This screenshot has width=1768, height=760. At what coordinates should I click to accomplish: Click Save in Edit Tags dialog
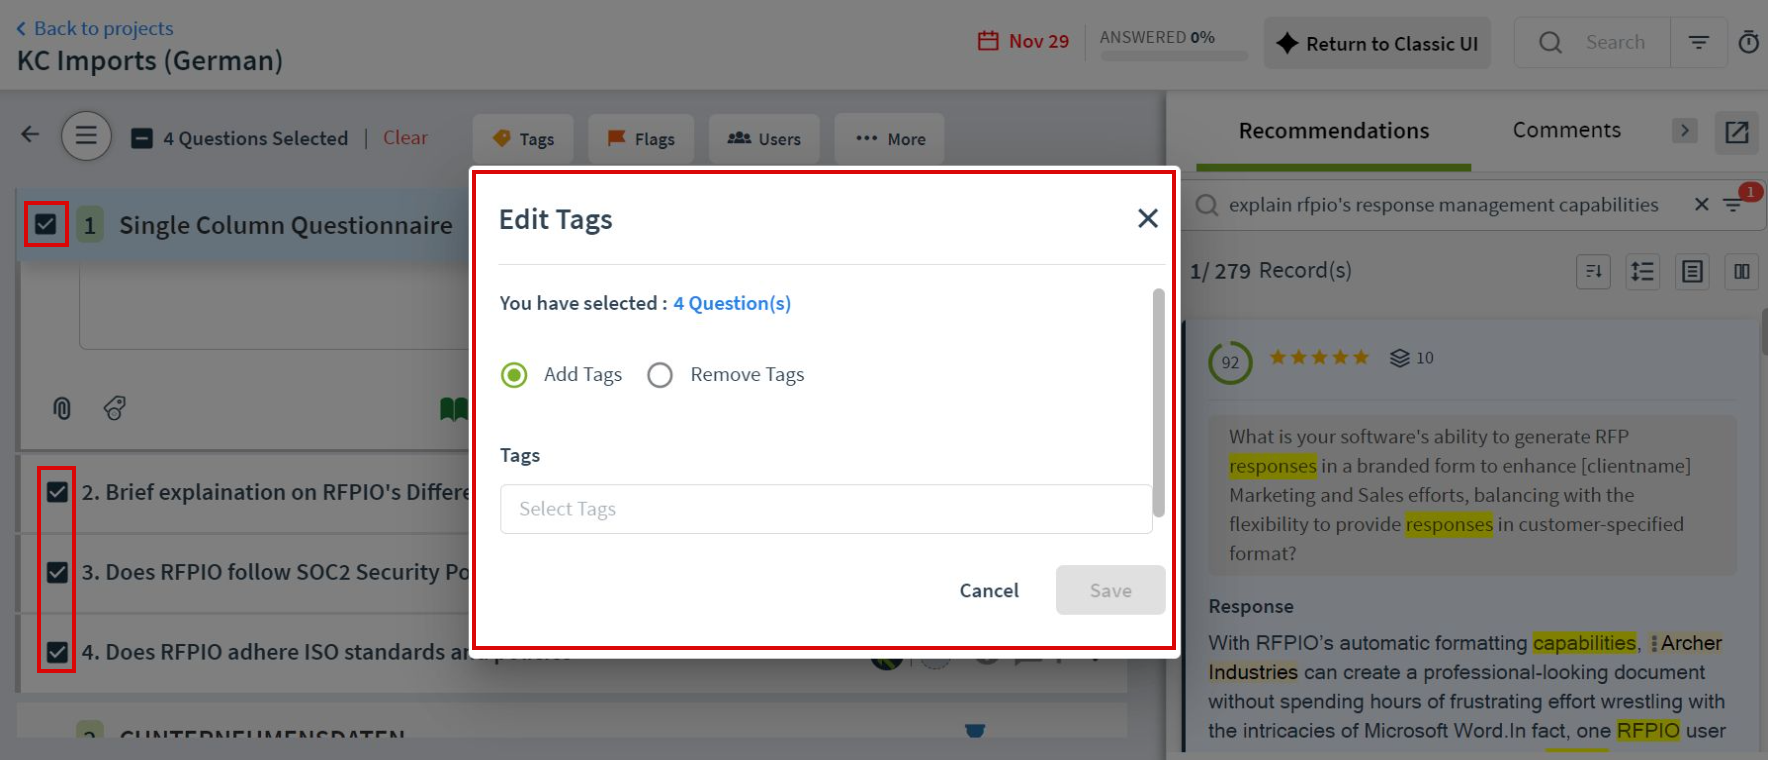tap(1111, 590)
